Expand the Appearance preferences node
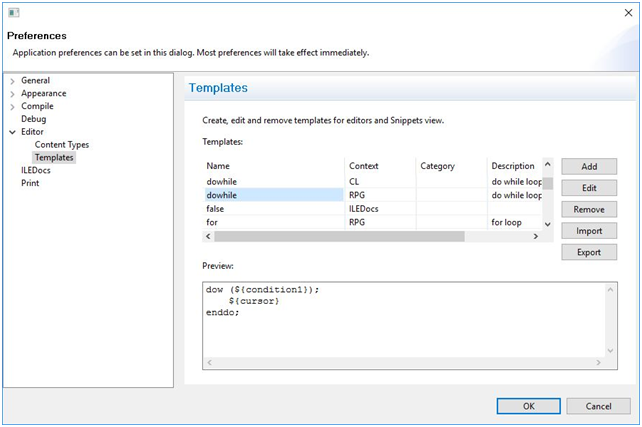 (12, 94)
